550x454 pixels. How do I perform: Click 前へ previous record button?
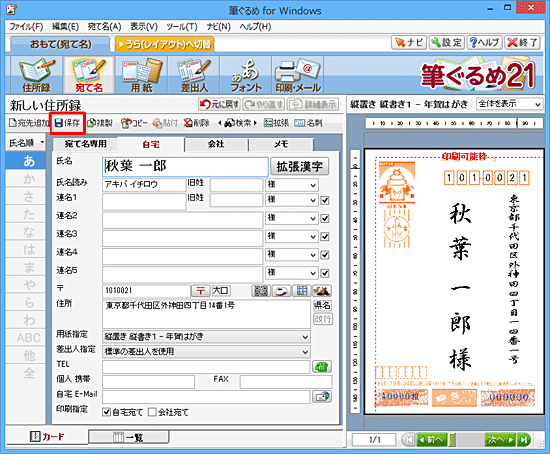[x=432, y=440]
